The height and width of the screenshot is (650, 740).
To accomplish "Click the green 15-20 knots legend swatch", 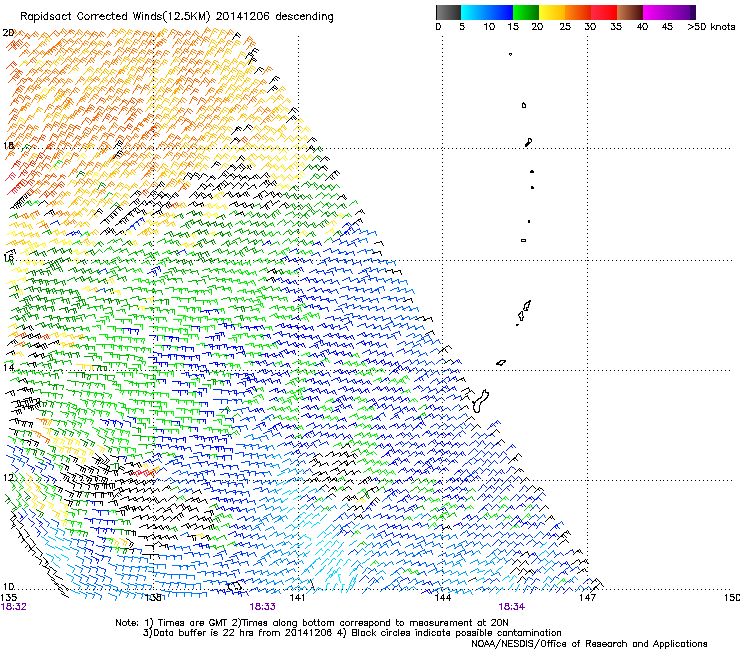I will coord(526,12).
